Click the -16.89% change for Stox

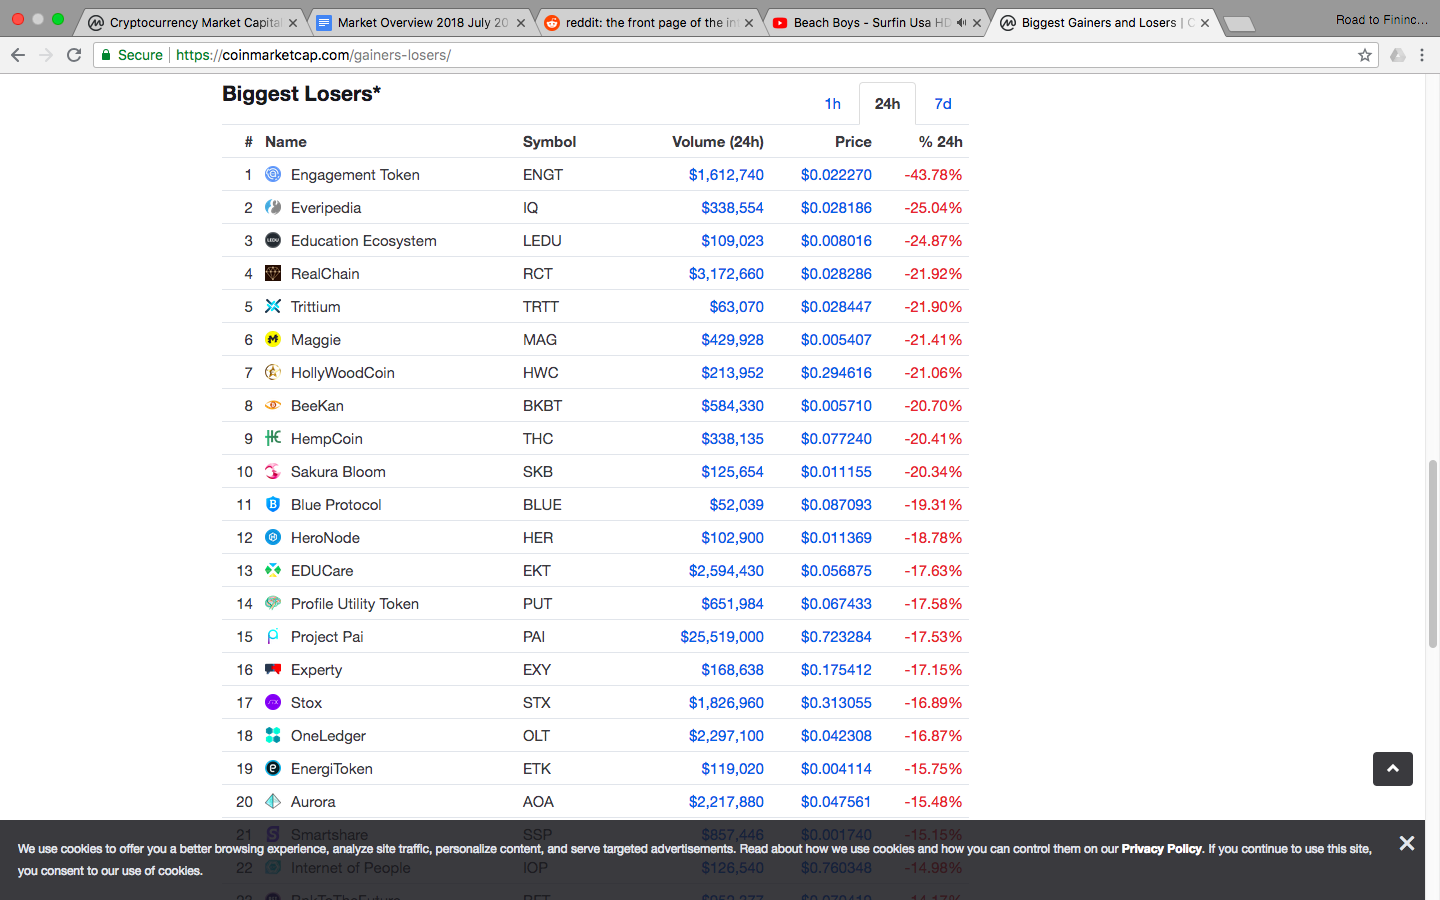coord(933,703)
